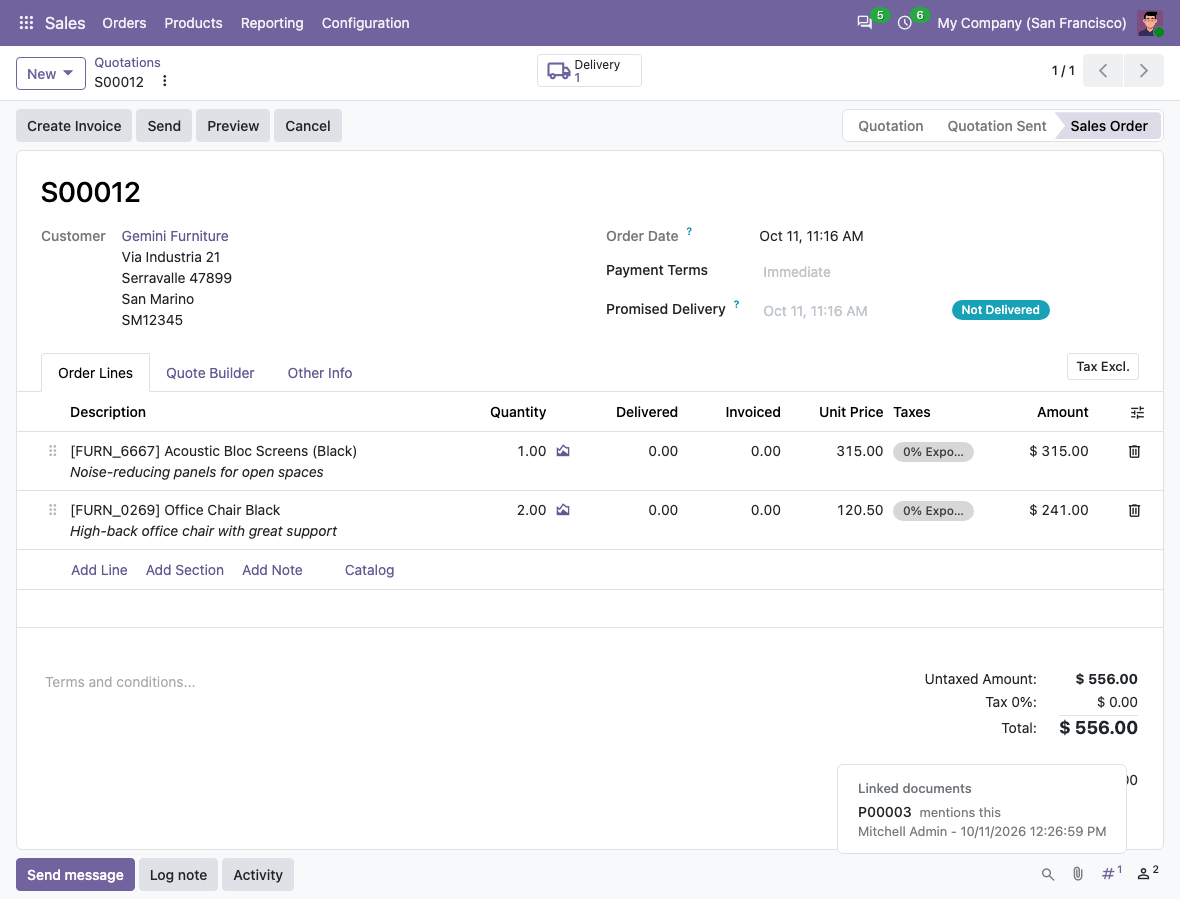Delete the Office Chair Black order line
The height and width of the screenshot is (899, 1180).
[1134, 510]
